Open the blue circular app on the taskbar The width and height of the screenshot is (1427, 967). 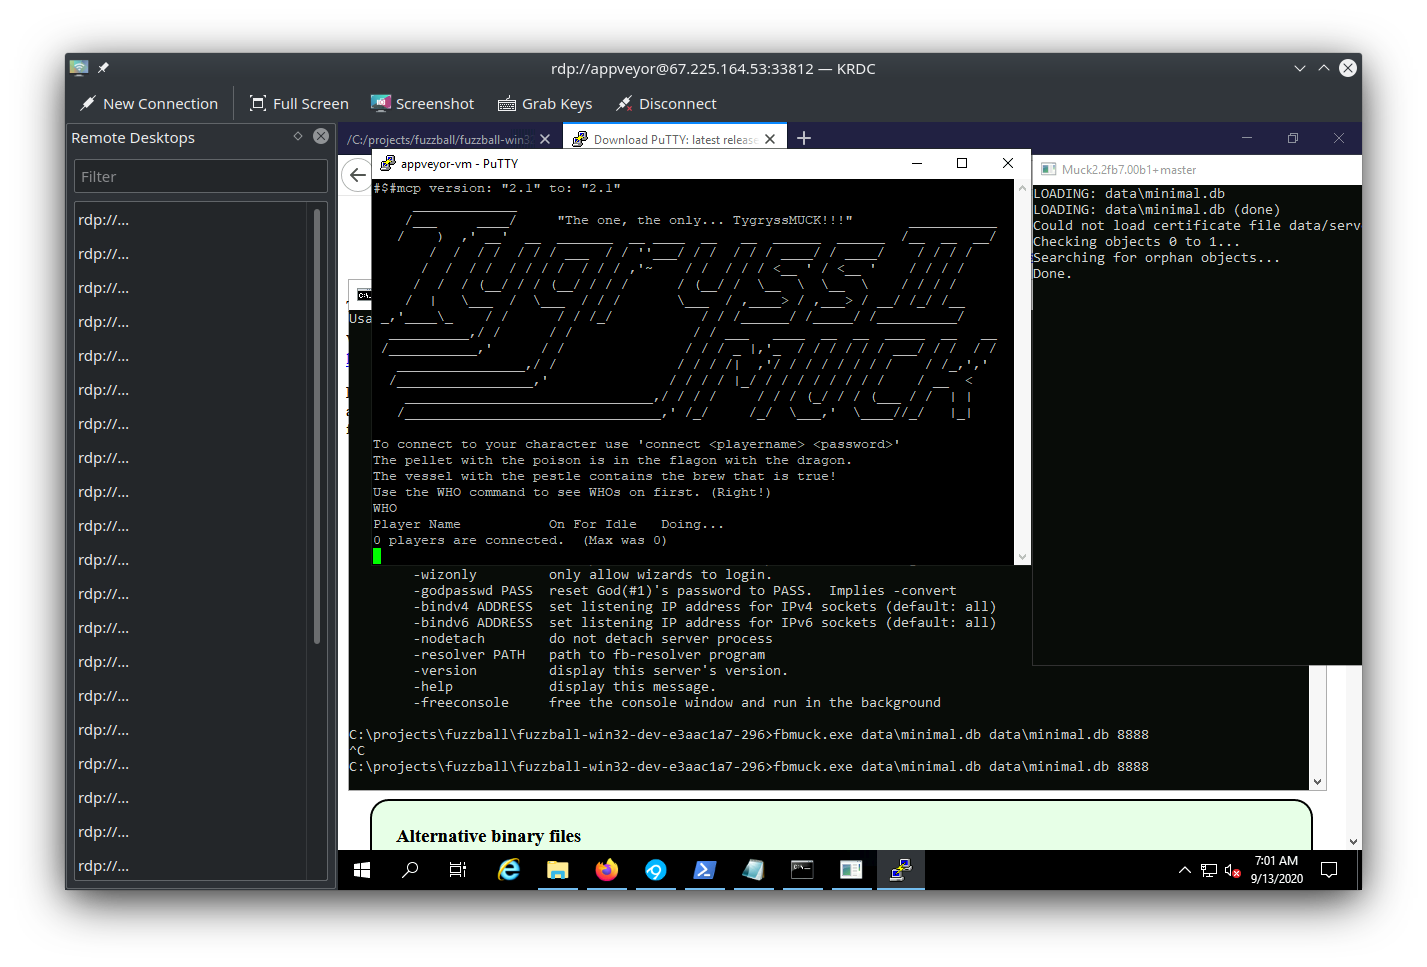656,870
